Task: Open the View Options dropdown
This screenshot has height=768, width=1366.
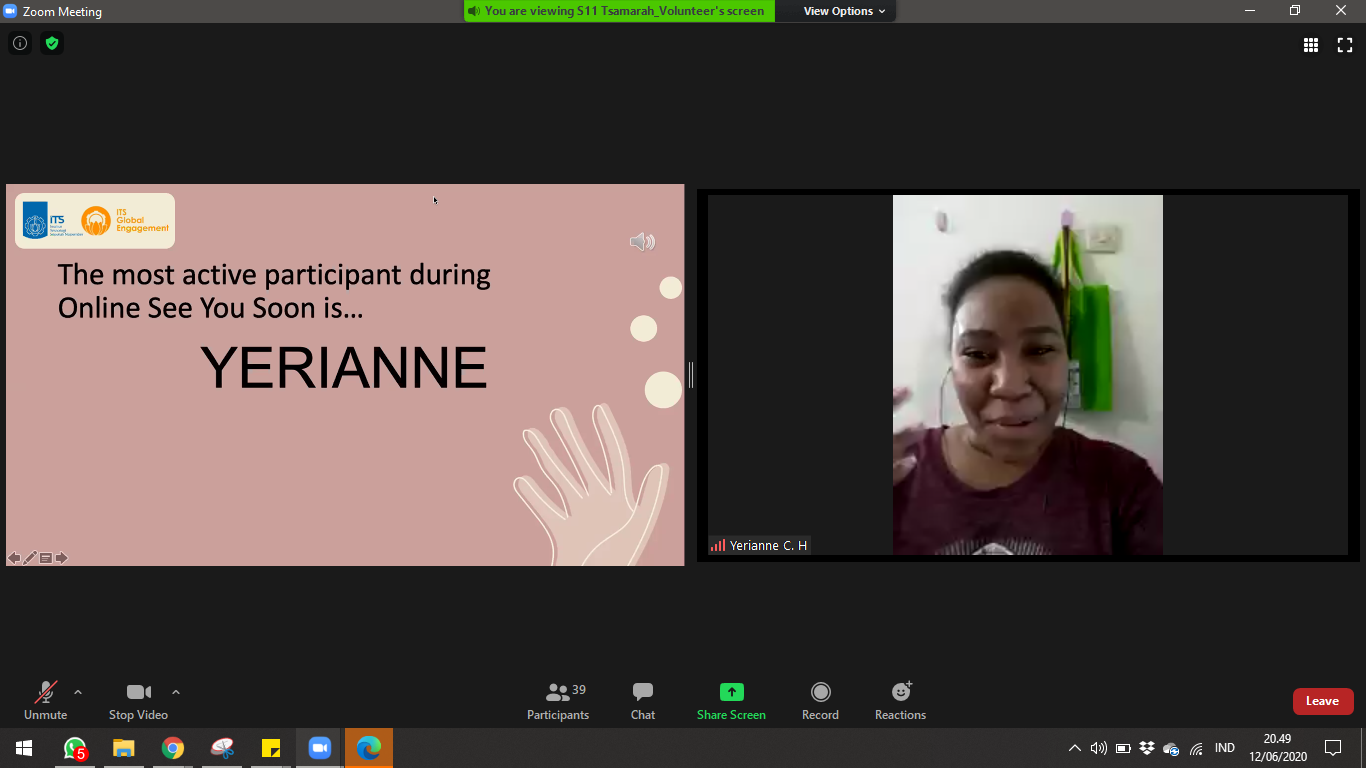Action: coord(844,11)
